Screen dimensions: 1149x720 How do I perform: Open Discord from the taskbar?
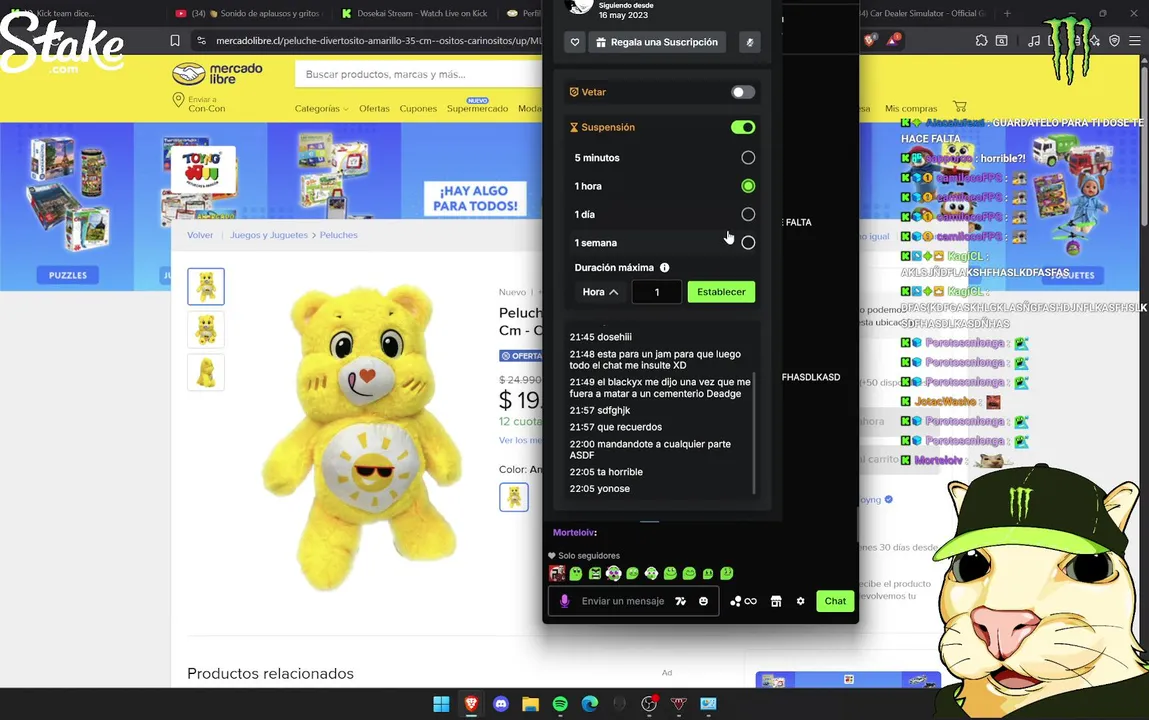(501, 704)
